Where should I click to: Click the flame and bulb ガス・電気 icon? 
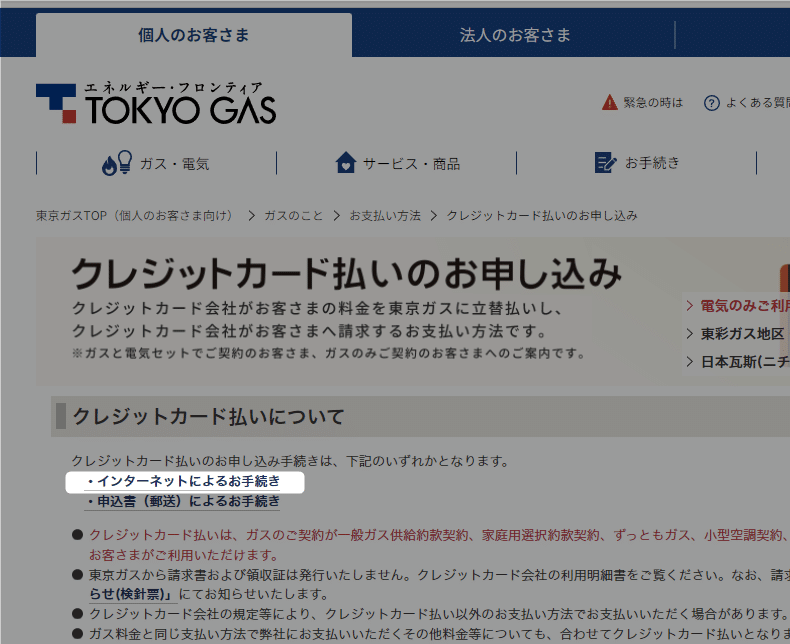(117, 163)
